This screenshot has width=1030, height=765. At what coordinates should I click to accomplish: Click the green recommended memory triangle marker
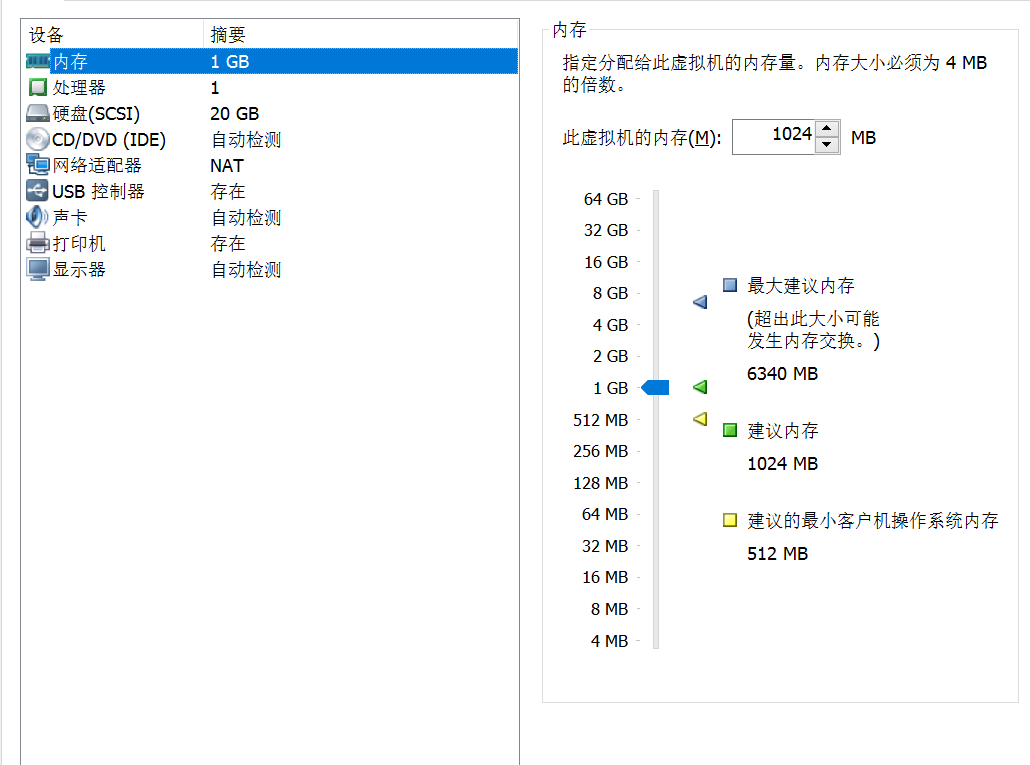click(700, 387)
